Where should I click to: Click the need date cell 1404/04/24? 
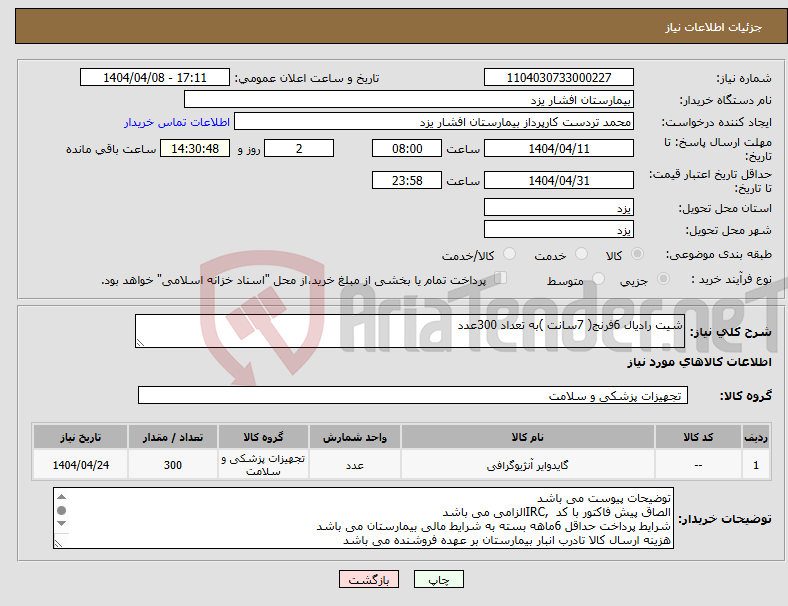(80, 465)
